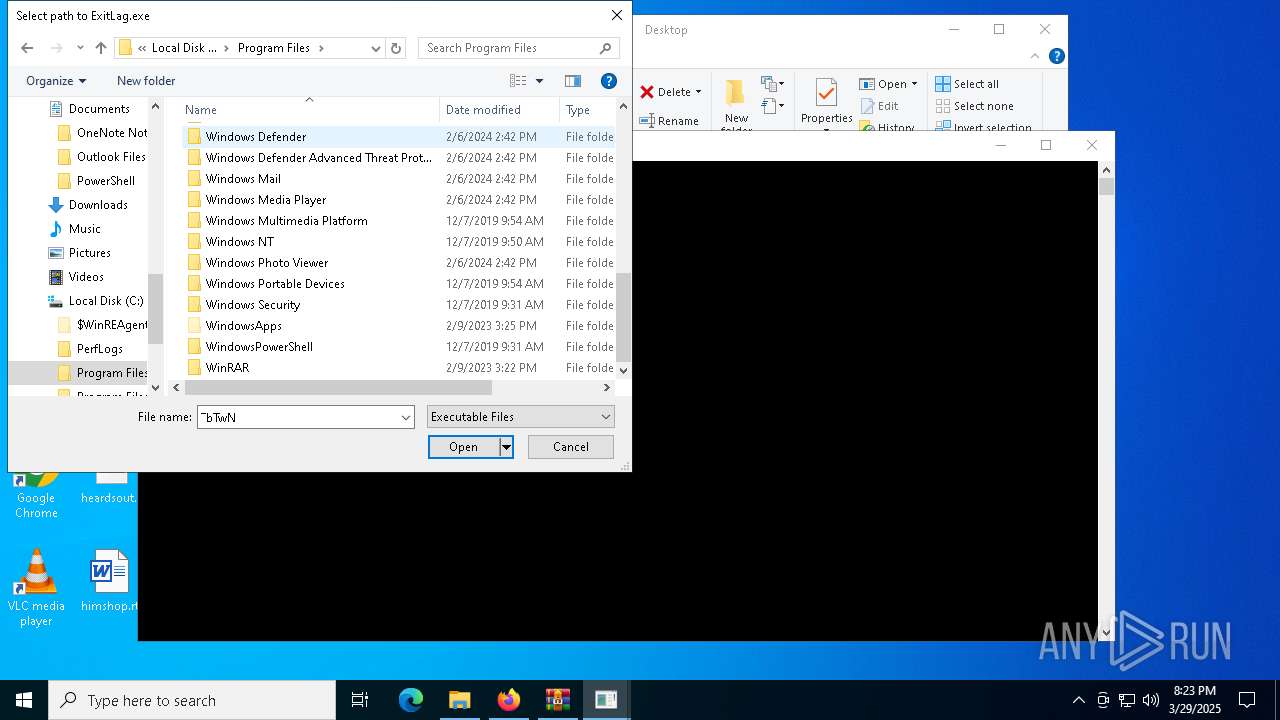Open the Windows Start menu
Viewport: 1280px width, 720px height.
24,700
